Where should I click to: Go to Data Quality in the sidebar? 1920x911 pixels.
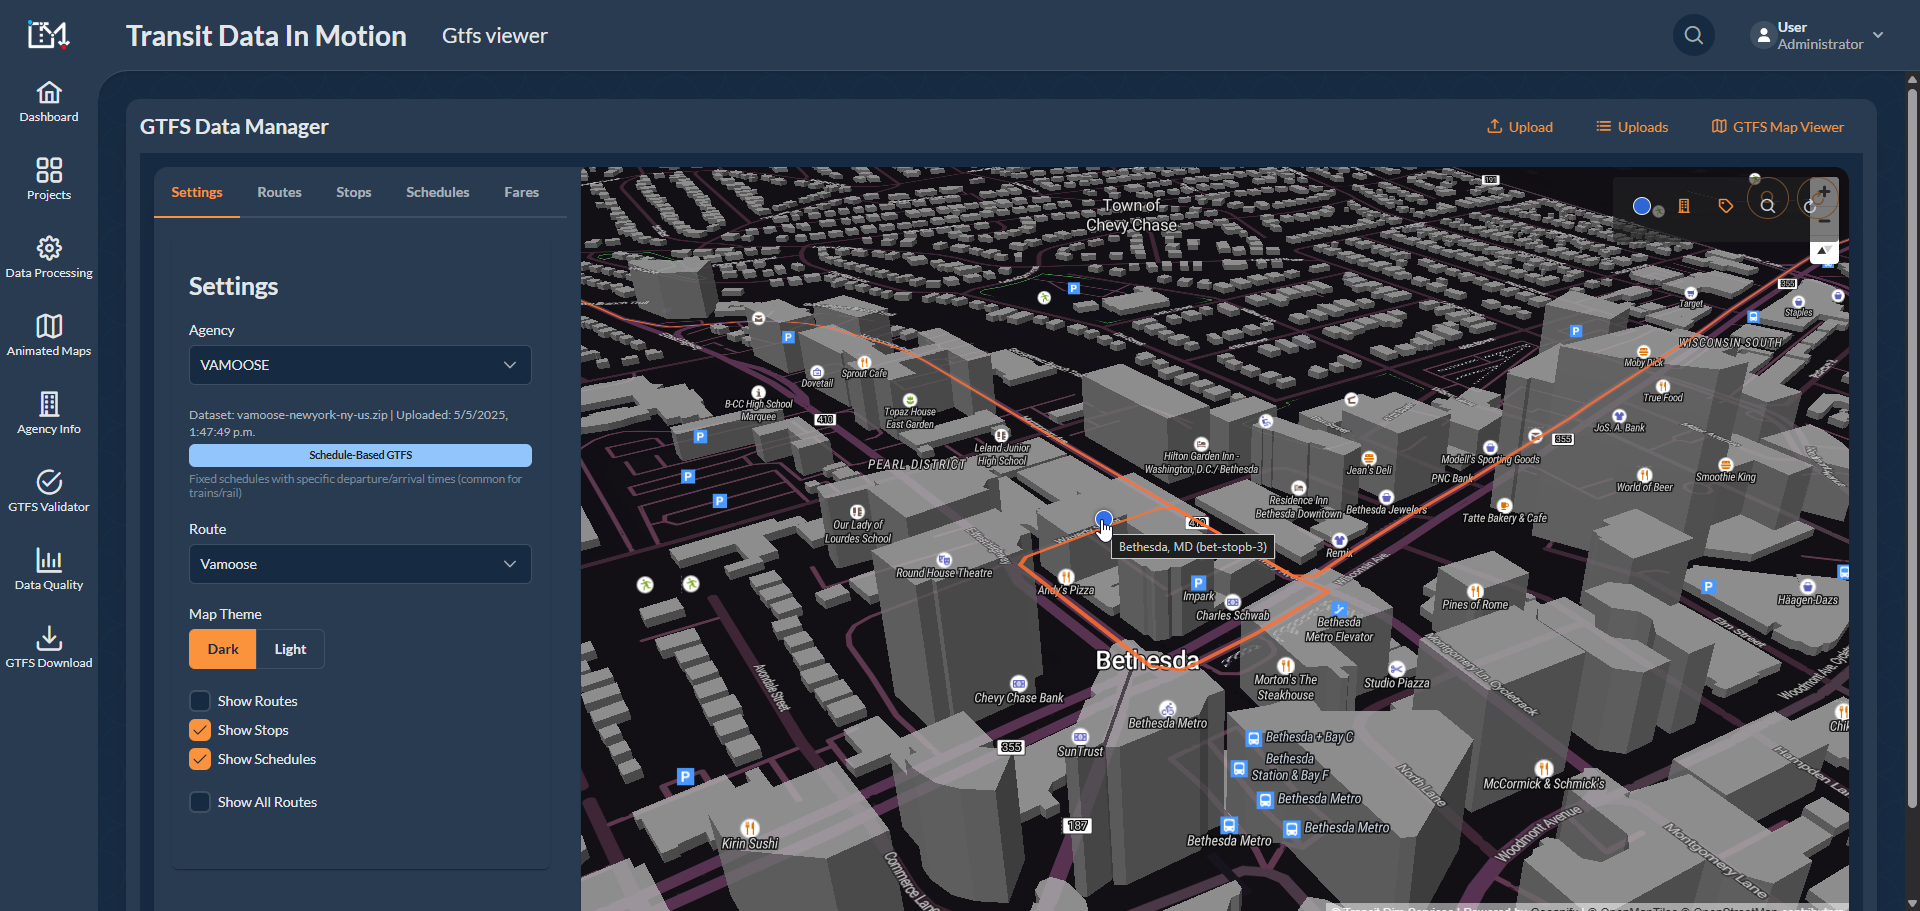click(49, 569)
